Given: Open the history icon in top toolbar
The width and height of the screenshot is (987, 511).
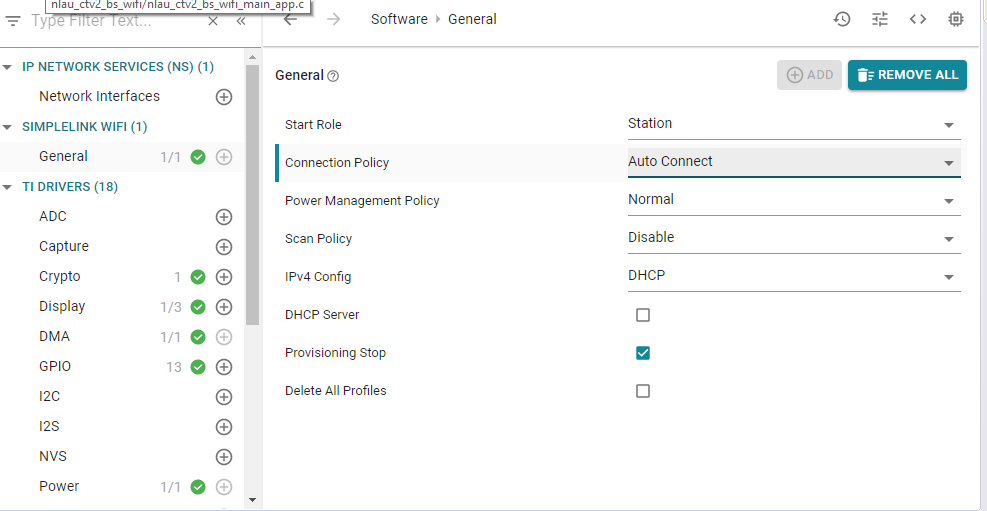Looking at the screenshot, I should pos(842,19).
